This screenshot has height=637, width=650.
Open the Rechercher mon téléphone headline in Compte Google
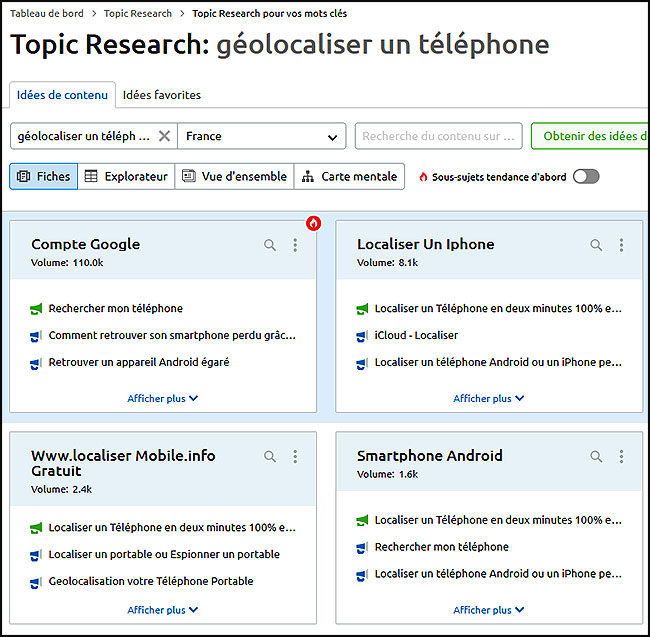(116, 308)
